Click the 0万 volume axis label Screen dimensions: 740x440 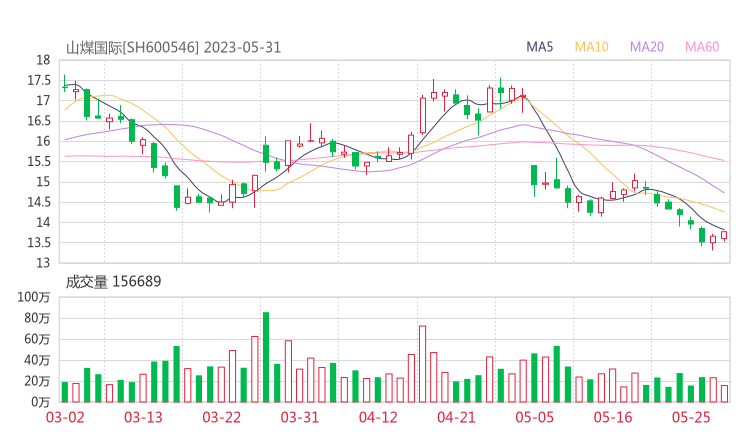(41, 402)
